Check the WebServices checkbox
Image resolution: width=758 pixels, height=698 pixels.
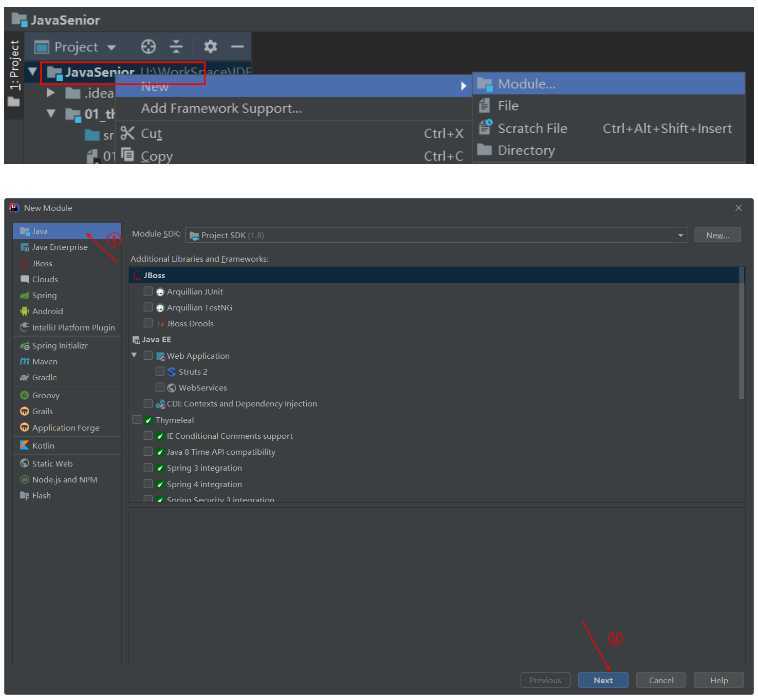point(160,388)
